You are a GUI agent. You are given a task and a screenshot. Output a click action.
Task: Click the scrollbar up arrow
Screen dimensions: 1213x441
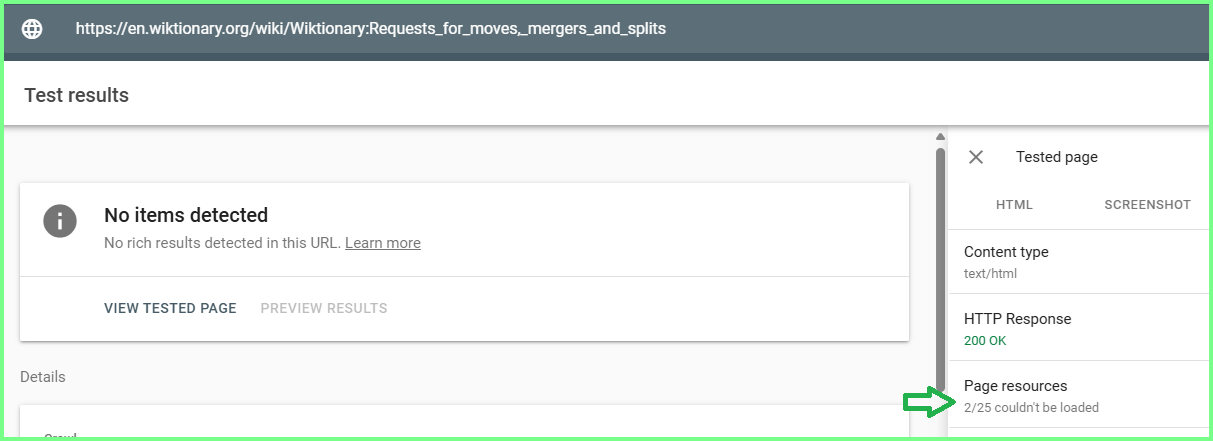click(x=940, y=137)
